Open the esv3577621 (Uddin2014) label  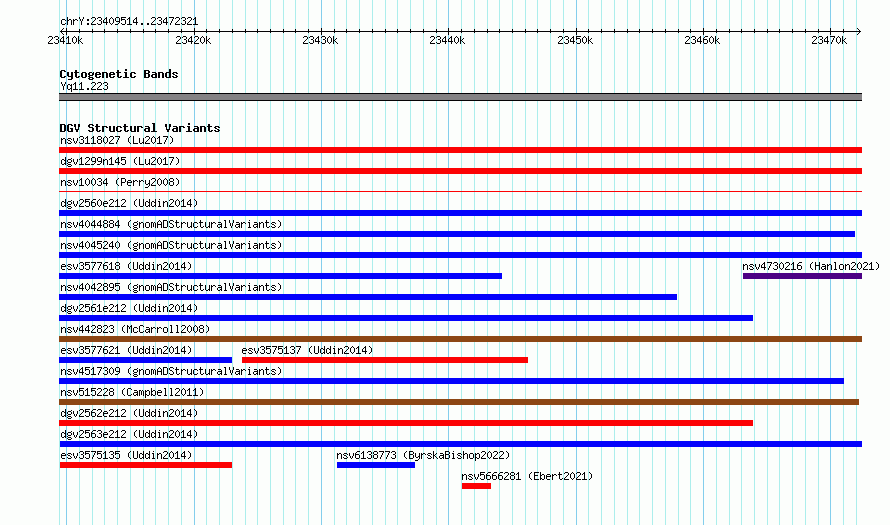(126, 350)
